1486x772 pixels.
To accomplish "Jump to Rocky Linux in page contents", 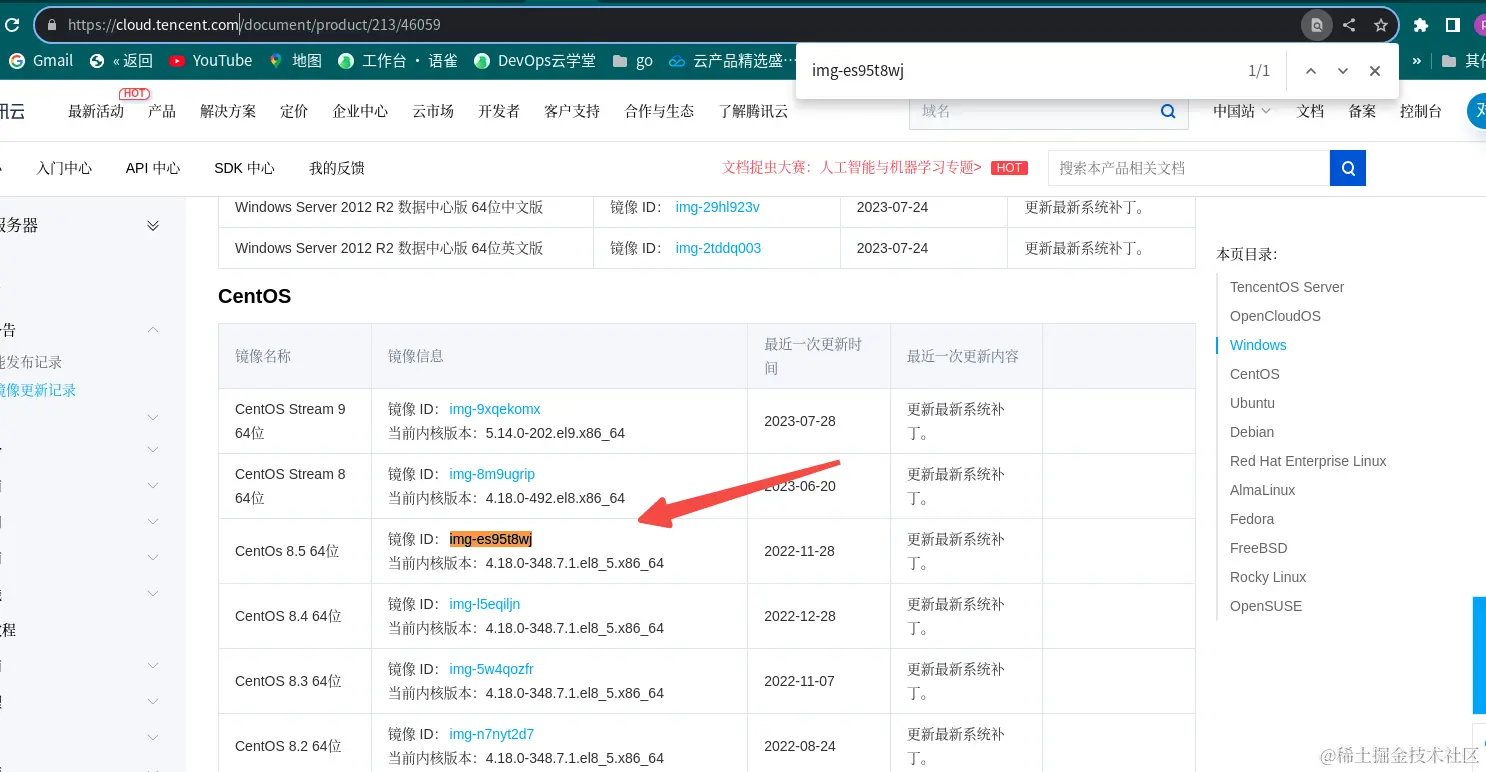I will tap(1268, 577).
